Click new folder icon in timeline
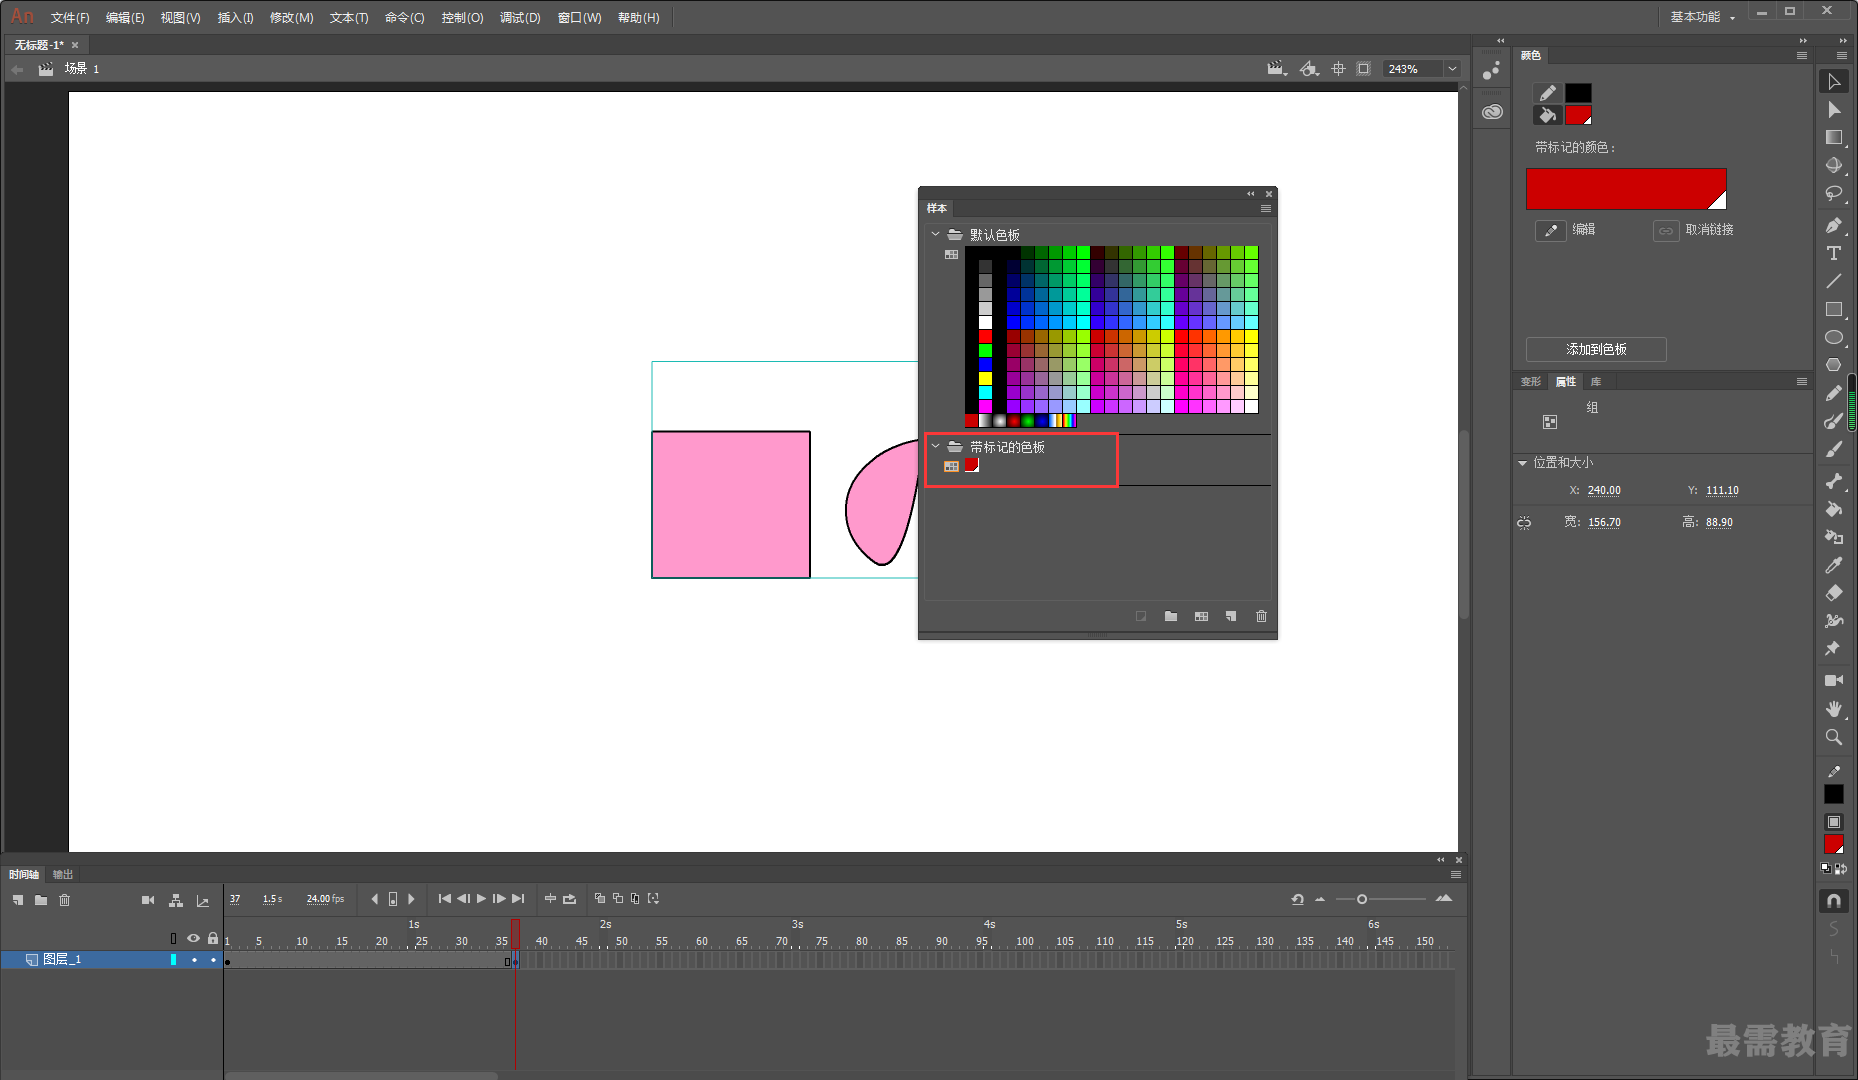Image resolution: width=1858 pixels, height=1080 pixels. [x=41, y=900]
